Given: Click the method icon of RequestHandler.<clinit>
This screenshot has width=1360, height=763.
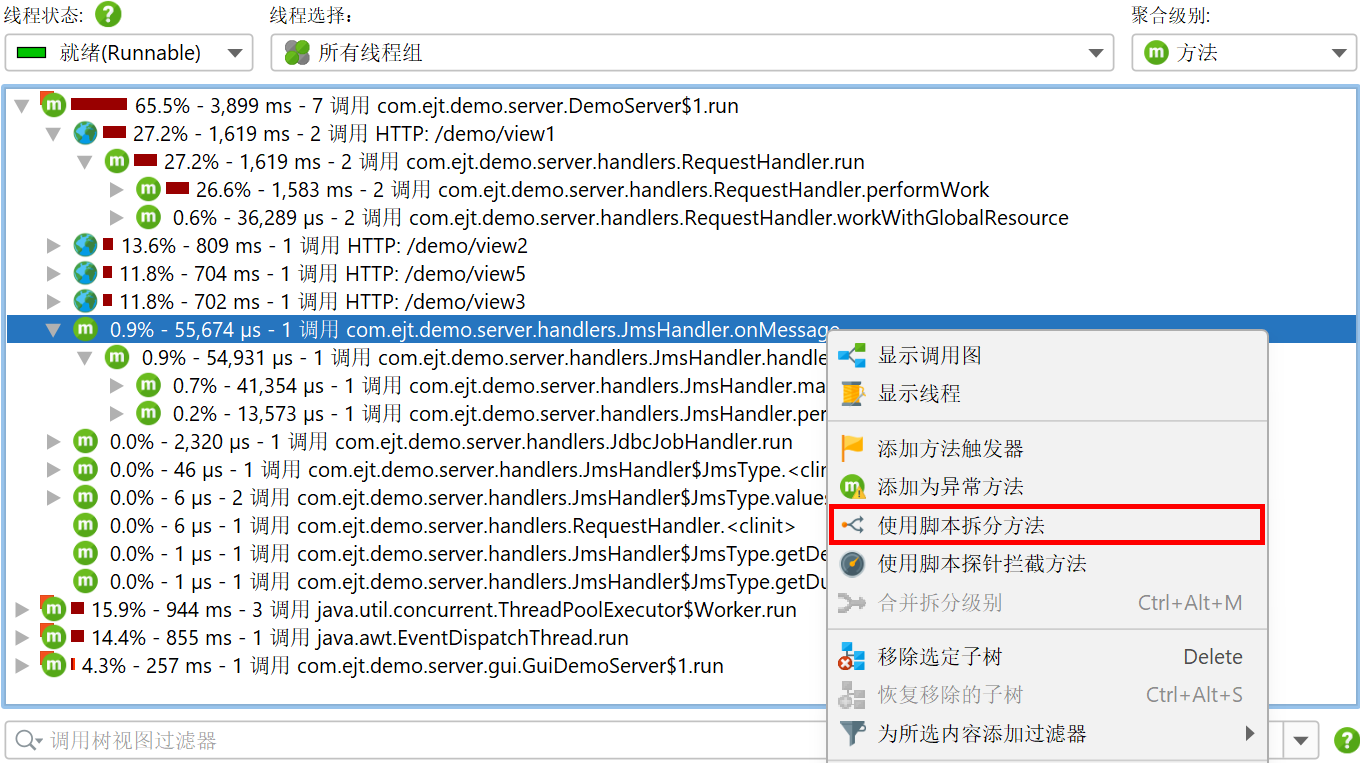Looking at the screenshot, I should coord(85,525).
